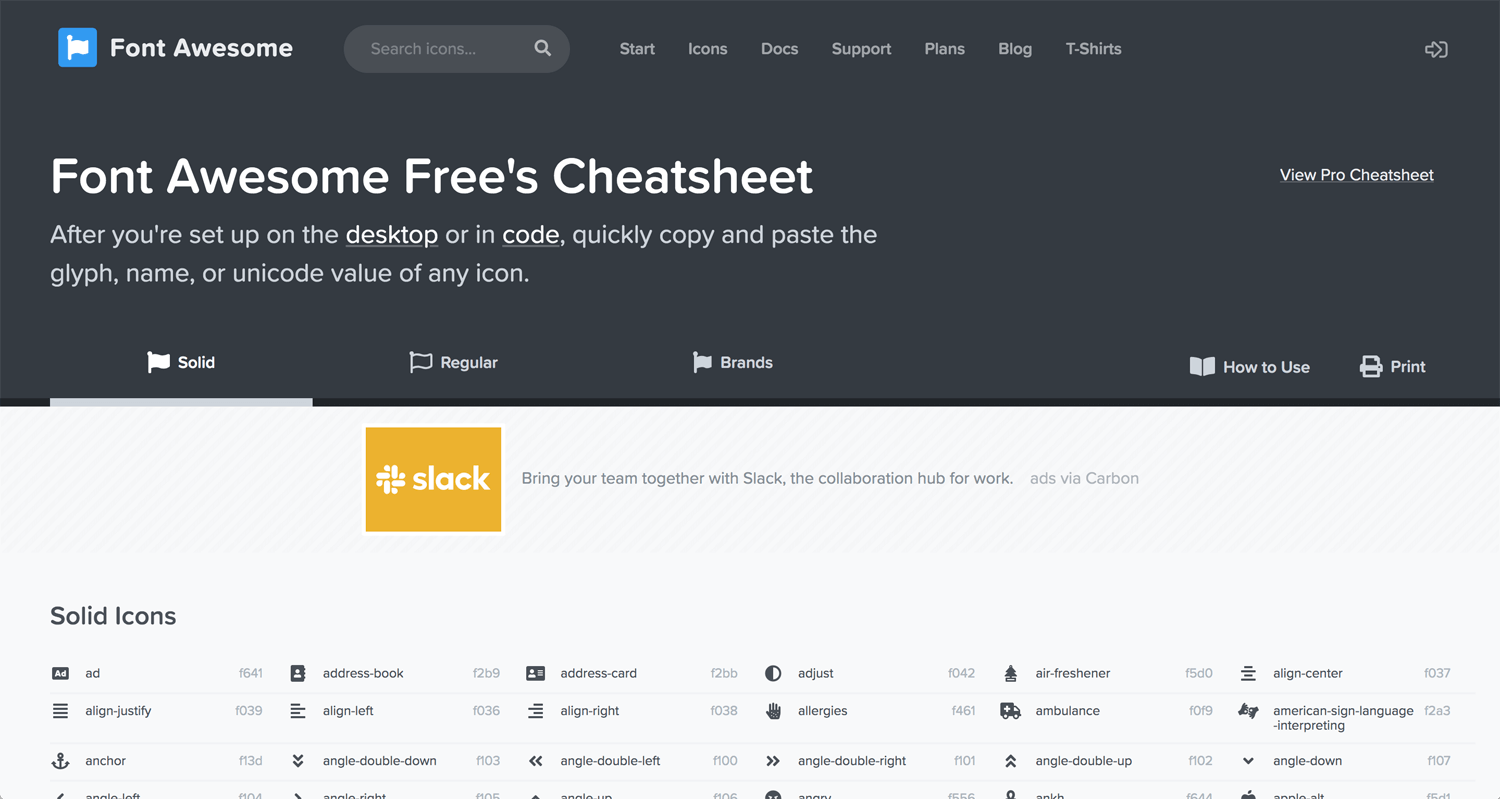Click the adjust half-circle icon glyph
The width and height of the screenshot is (1500, 799).
pos(773,673)
